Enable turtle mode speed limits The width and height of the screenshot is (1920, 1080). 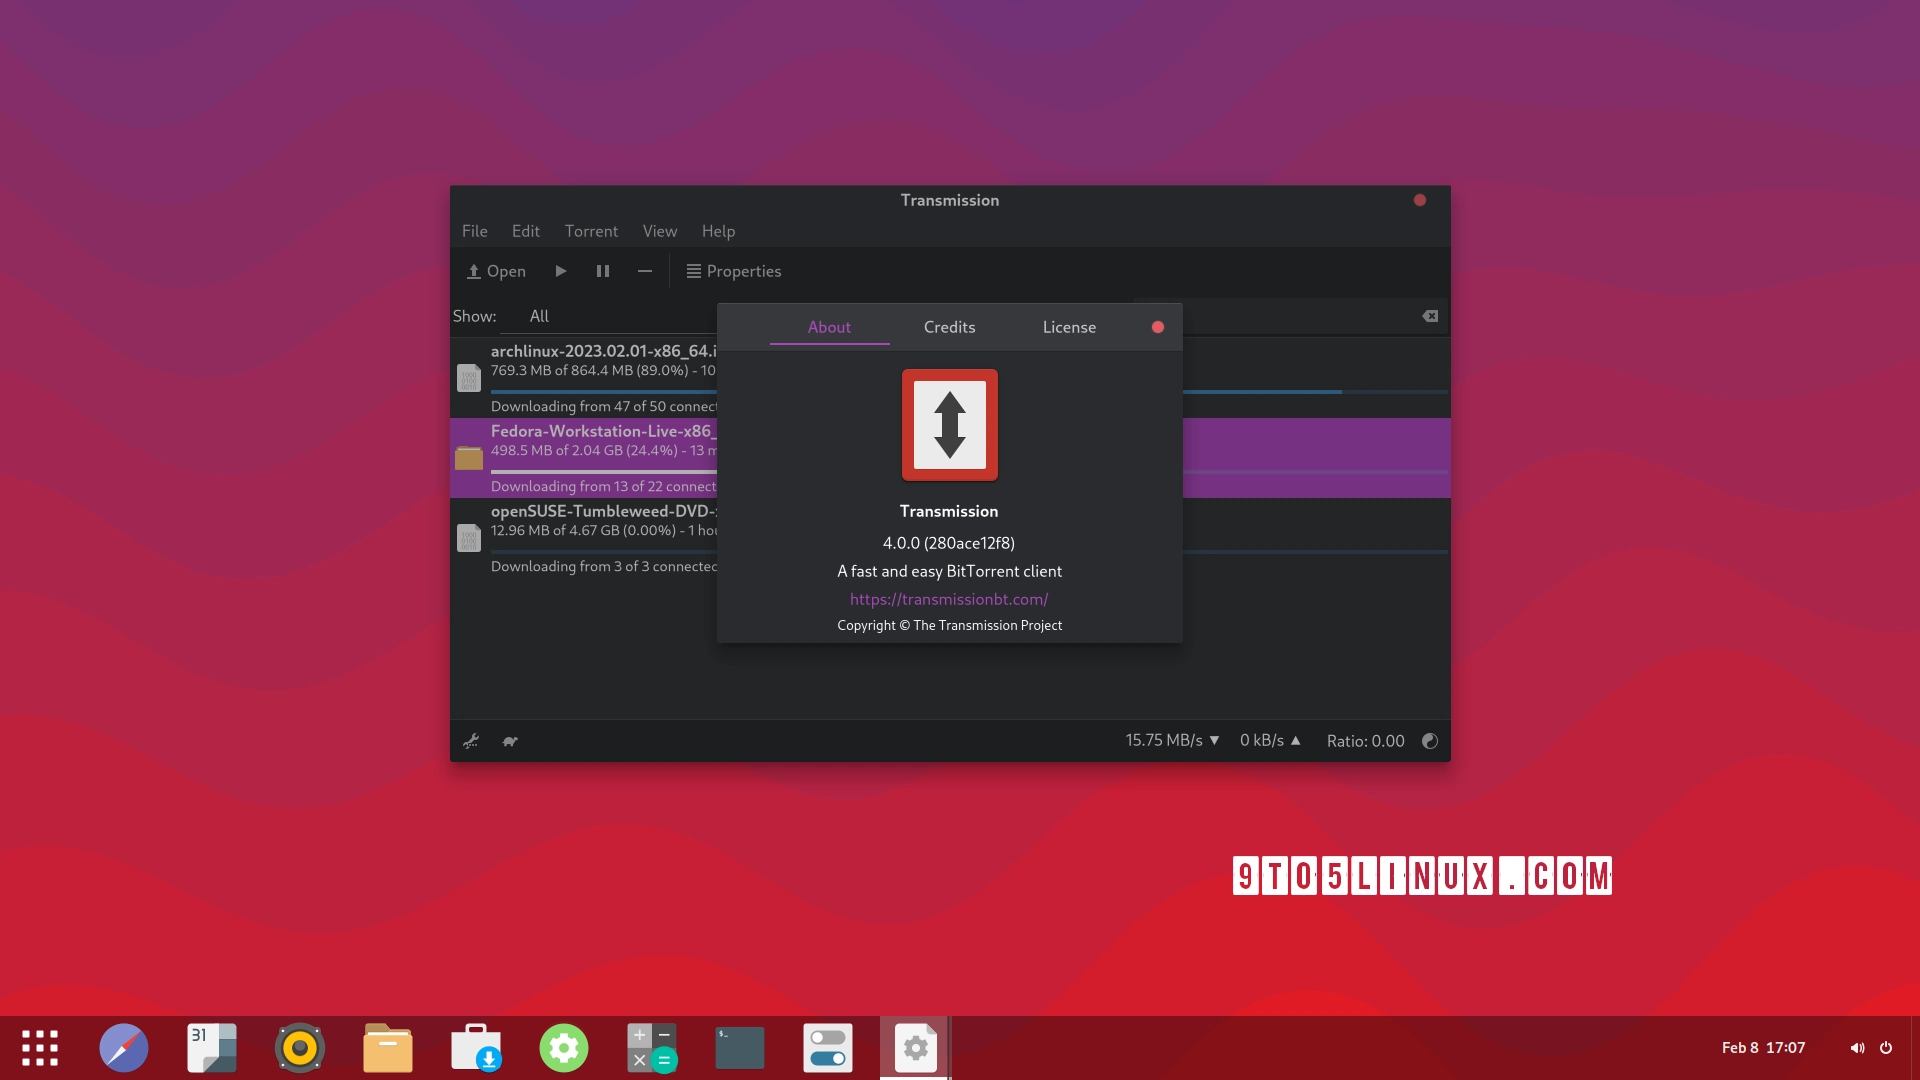point(510,741)
